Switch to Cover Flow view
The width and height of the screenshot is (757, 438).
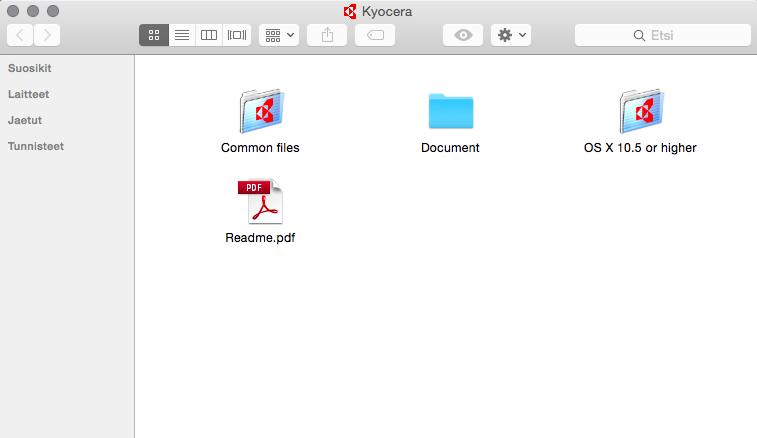point(237,35)
